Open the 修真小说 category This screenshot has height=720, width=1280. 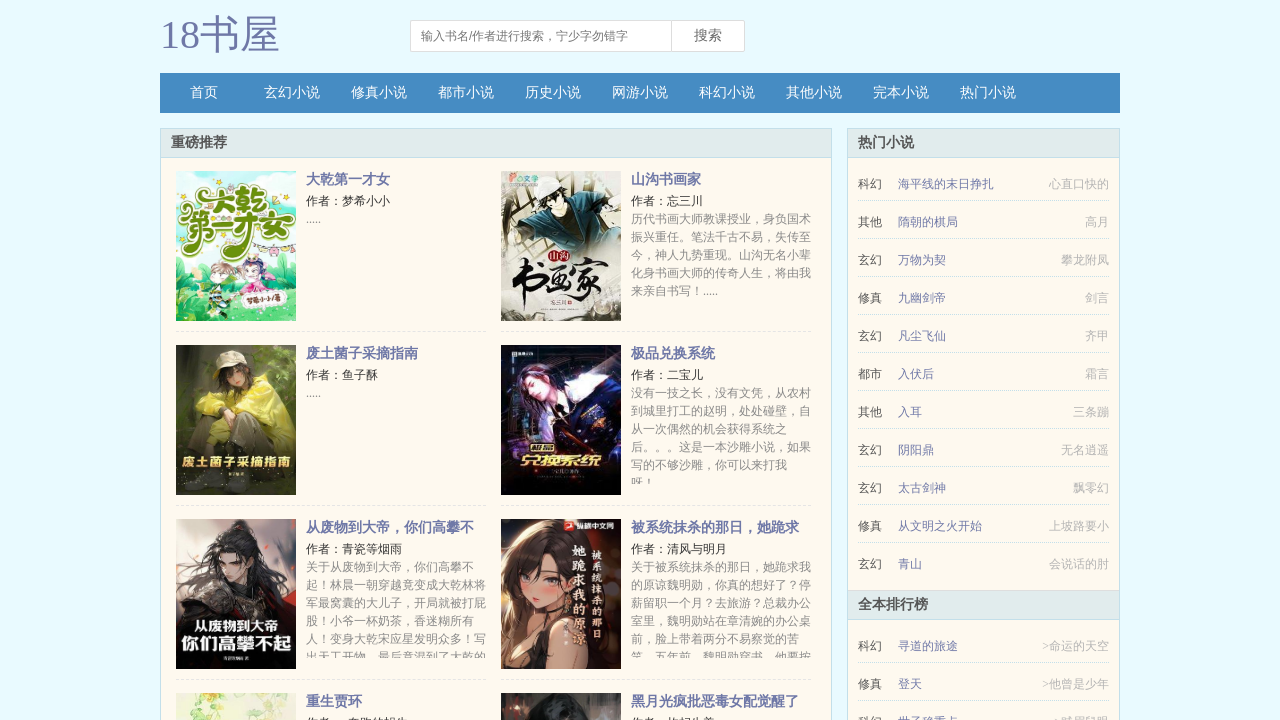[379, 93]
